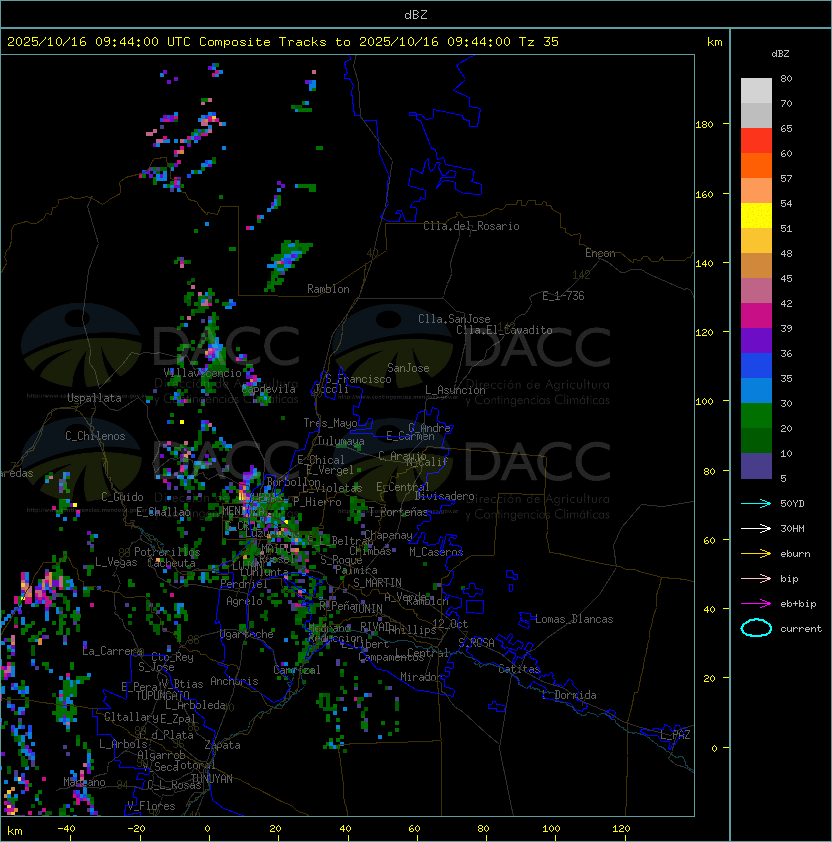Viewport: 832px width, 842px height.
Task: Click the 'Ugarteche' place label
Action: tap(247, 634)
